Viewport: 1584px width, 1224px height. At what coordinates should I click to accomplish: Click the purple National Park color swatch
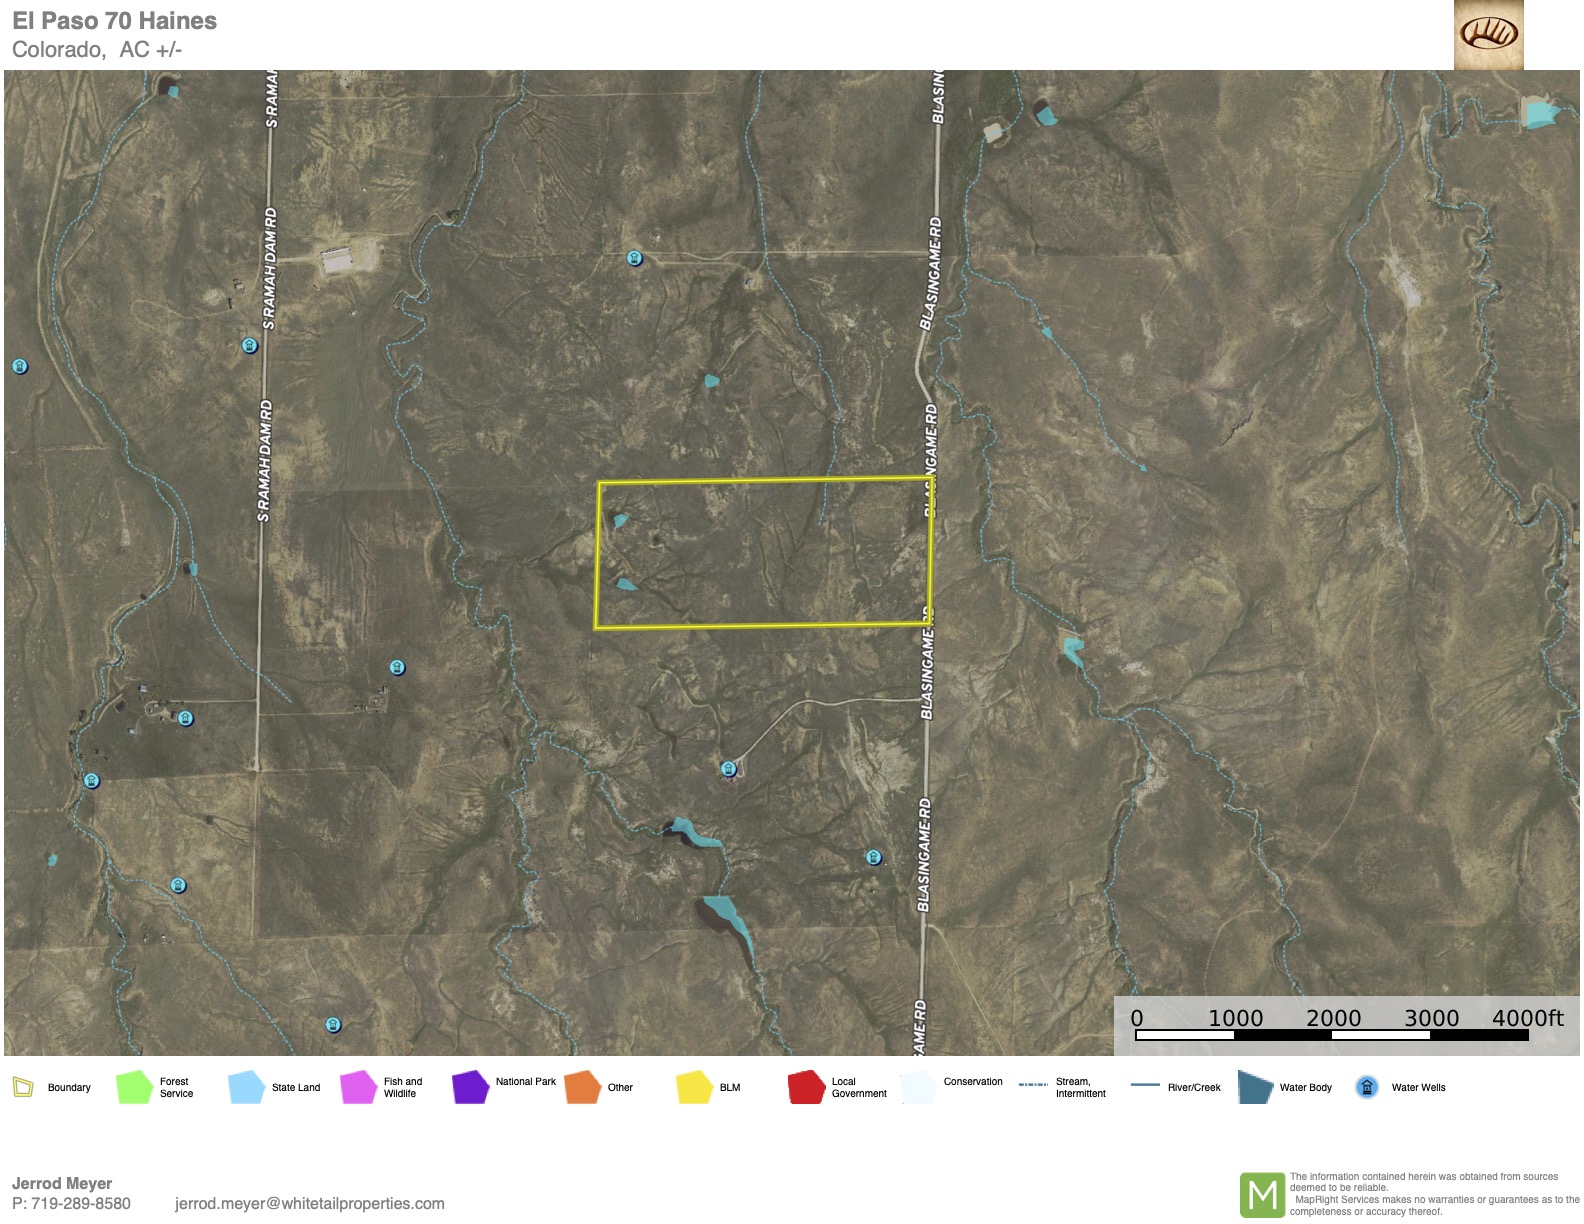(469, 1087)
